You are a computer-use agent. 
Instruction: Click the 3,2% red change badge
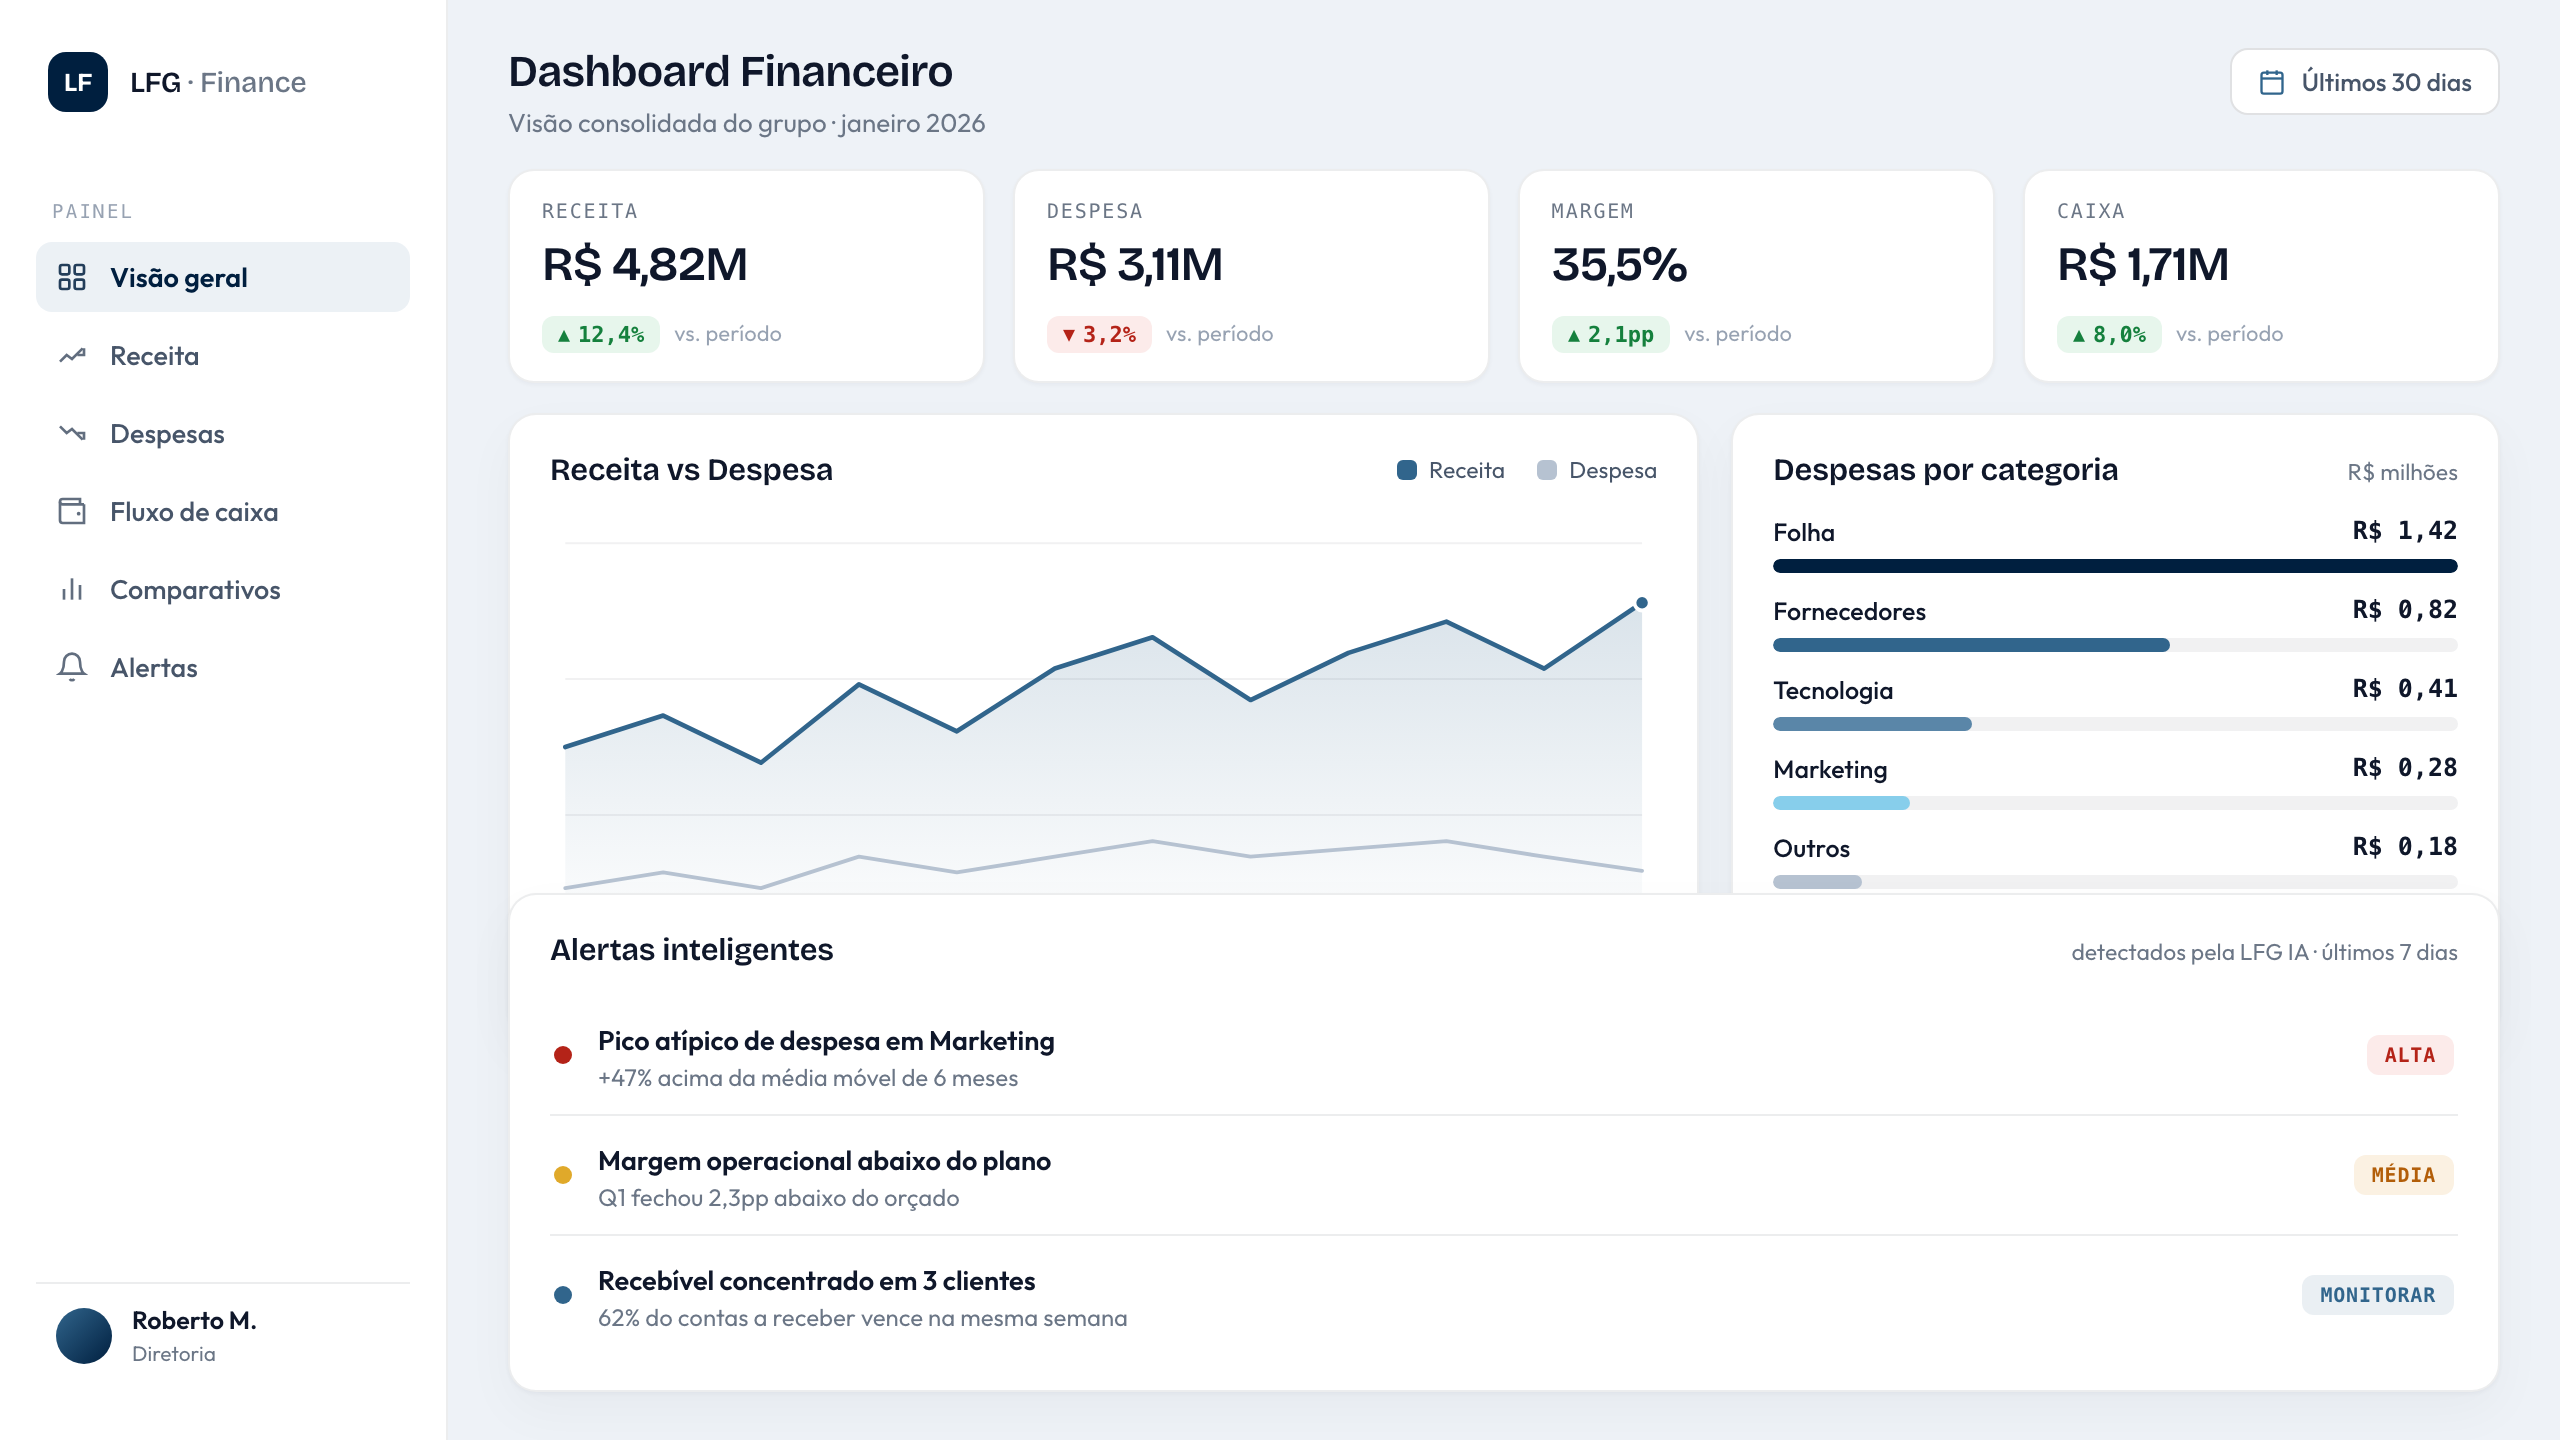tap(1099, 334)
